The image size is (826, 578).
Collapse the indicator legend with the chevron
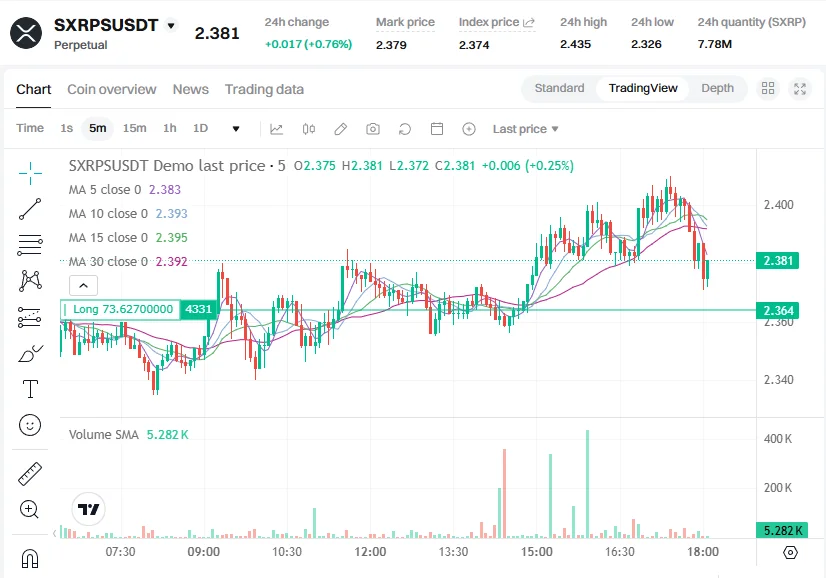[83, 286]
